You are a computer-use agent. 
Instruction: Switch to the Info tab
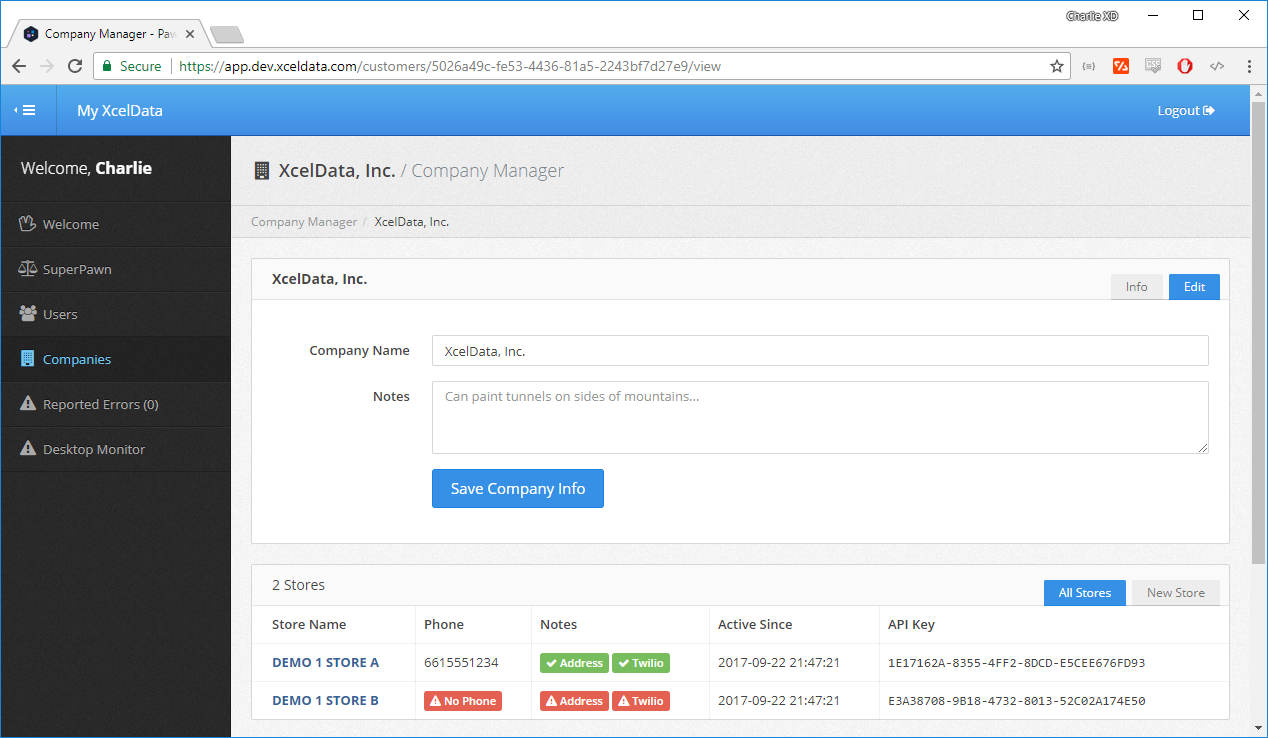(x=1137, y=287)
